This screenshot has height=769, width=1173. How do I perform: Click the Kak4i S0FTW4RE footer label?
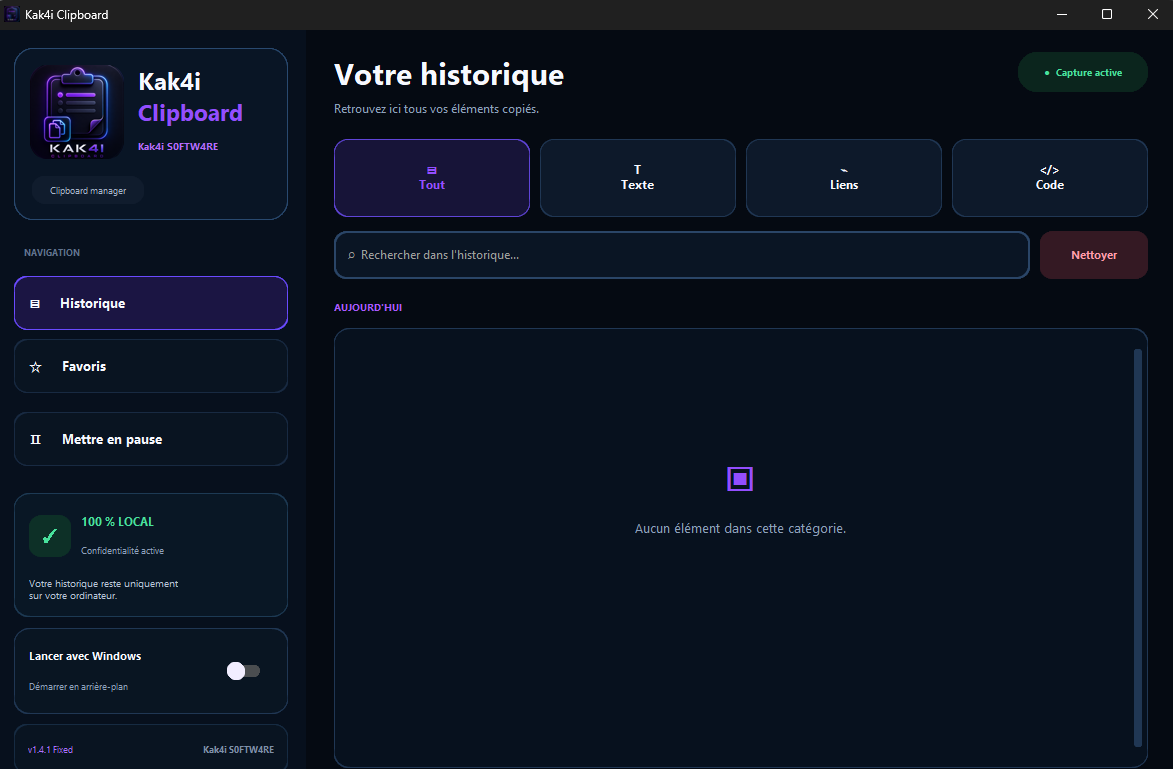tap(239, 750)
